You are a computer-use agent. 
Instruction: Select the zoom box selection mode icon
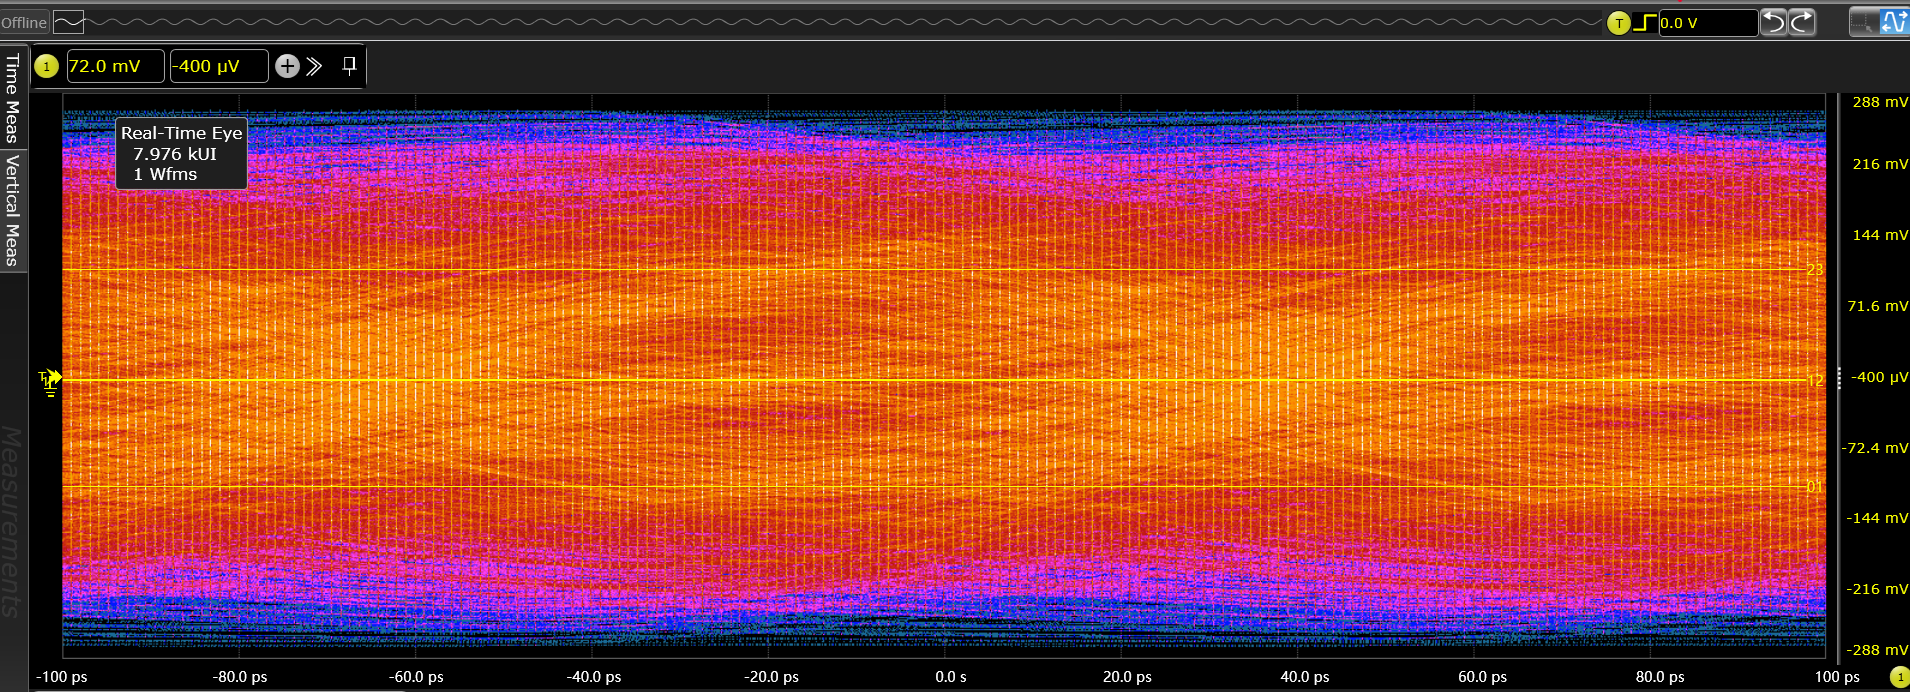tap(1864, 22)
